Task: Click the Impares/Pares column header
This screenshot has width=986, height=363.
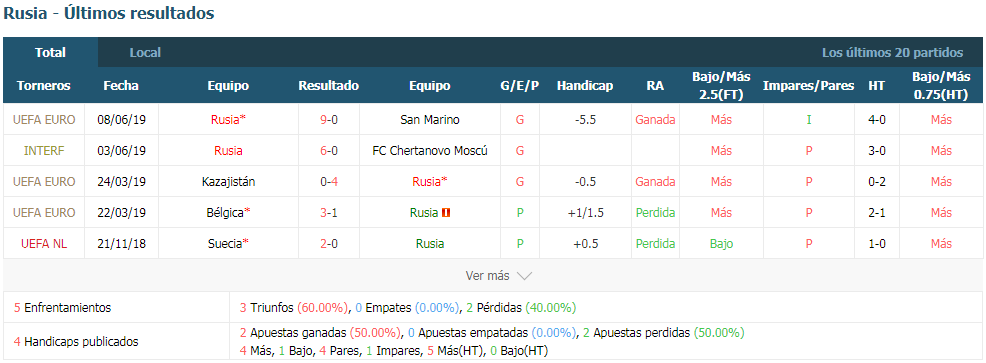Action: (x=808, y=86)
